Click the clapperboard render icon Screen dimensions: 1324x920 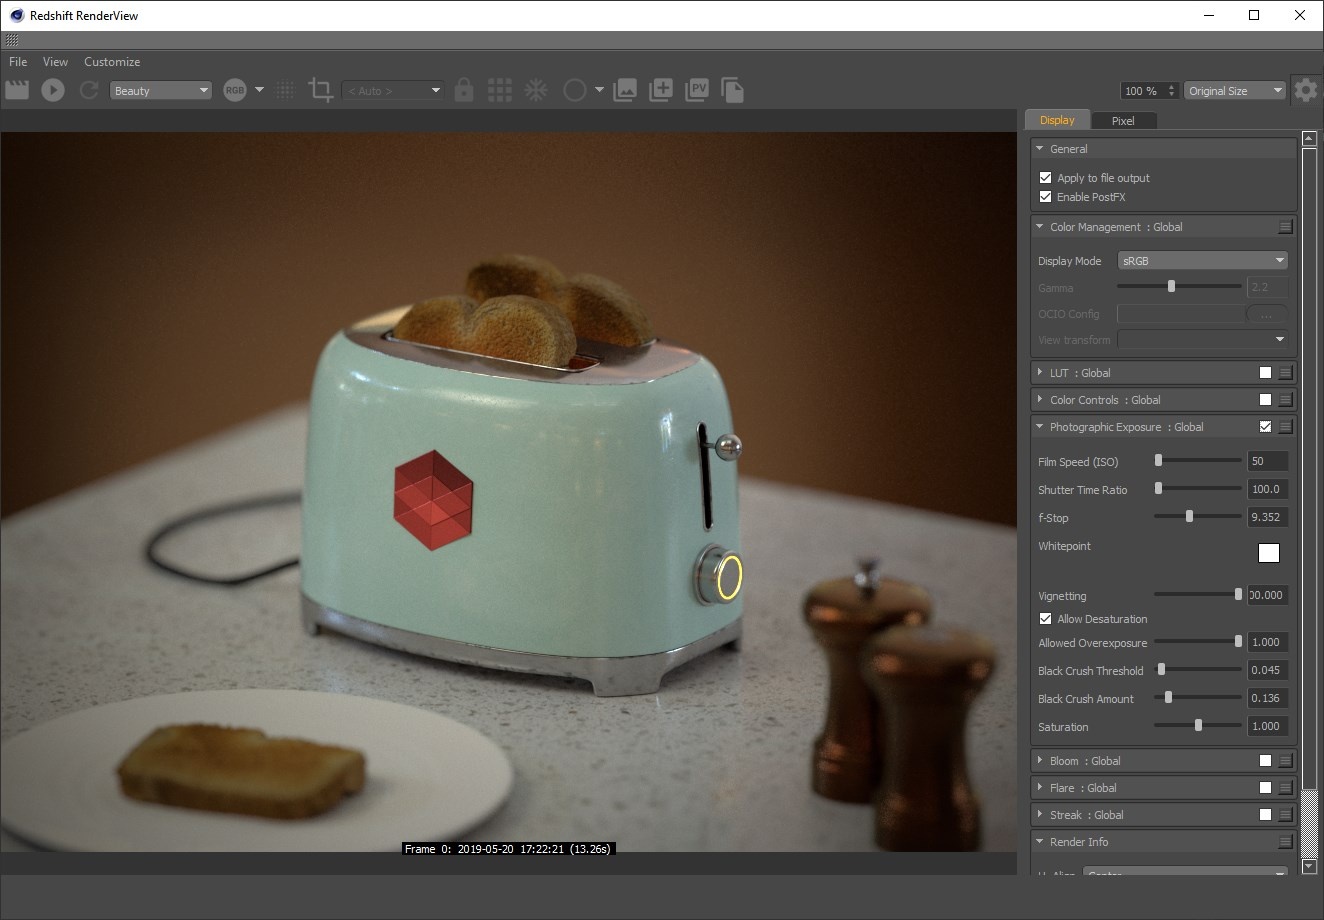point(16,90)
